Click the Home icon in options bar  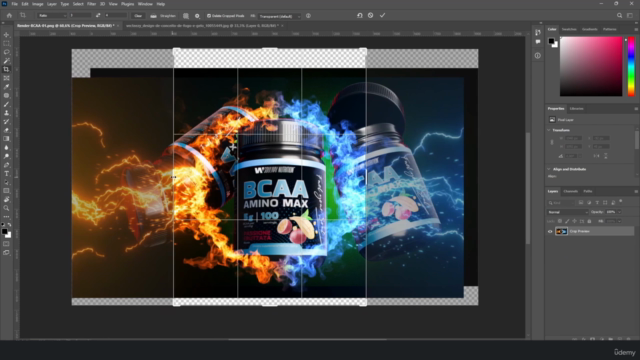click(x=9, y=16)
